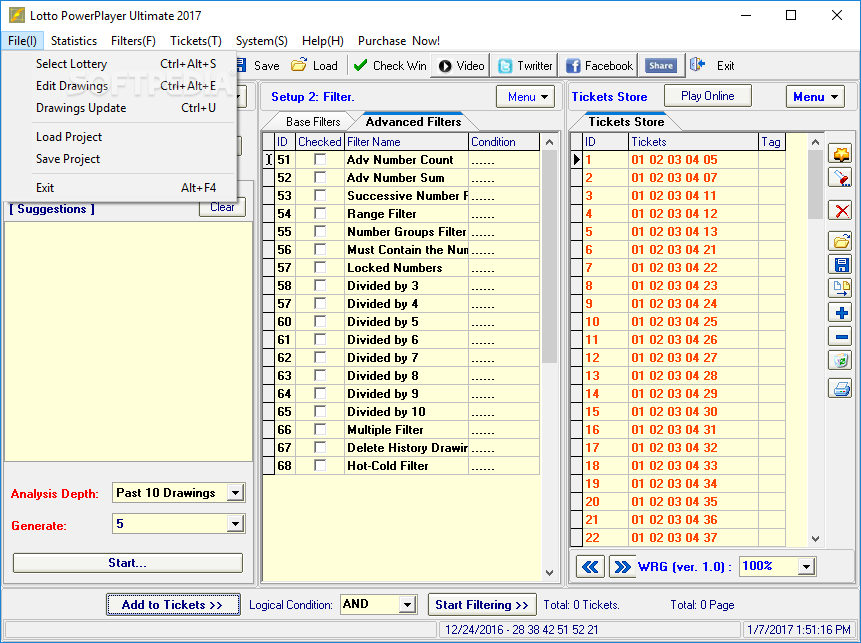The height and width of the screenshot is (643, 861).
Task: Open the Generate count dropdown
Action: (235, 524)
